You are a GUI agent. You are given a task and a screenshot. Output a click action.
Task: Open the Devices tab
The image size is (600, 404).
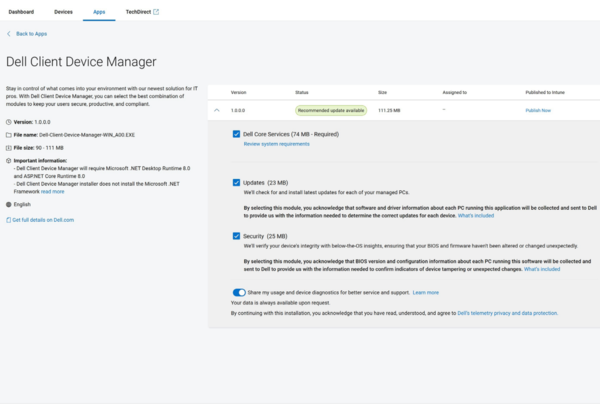pyautogui.click(x=63, y=12)
